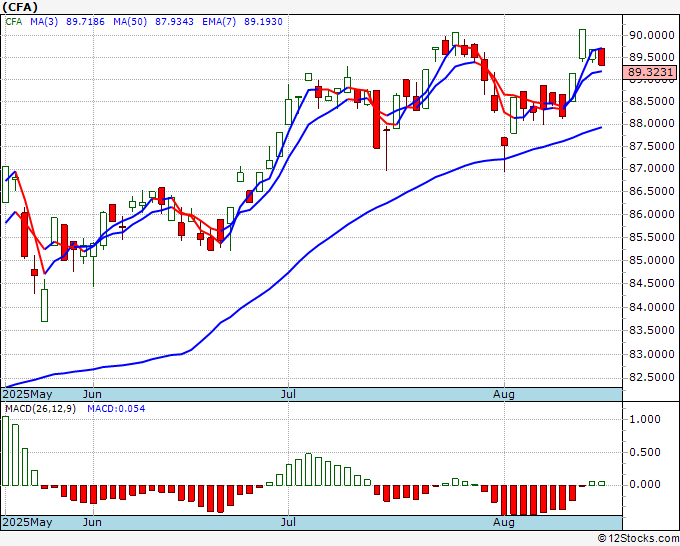This screenshot has height=546, width=680.
Task: Click the 0.500 MACD axis label
Action: pos(644,452)
